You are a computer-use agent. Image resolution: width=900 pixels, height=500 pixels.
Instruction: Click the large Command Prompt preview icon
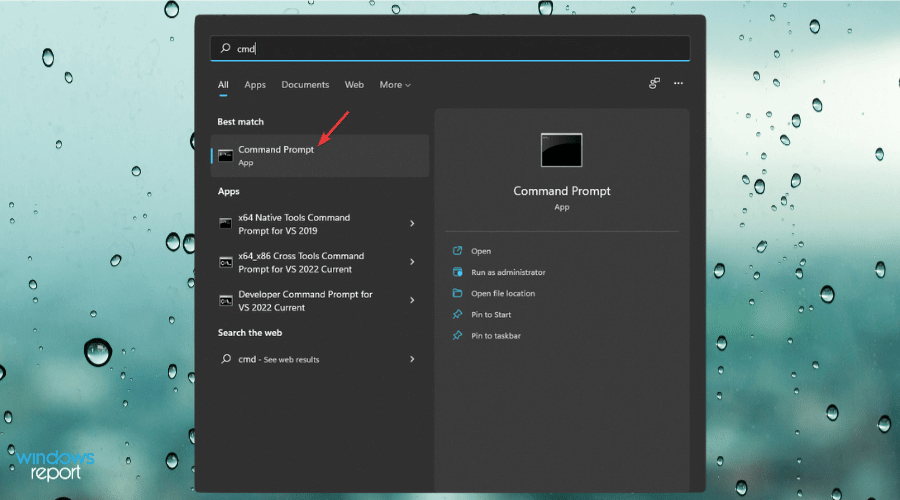coord(561,150)
